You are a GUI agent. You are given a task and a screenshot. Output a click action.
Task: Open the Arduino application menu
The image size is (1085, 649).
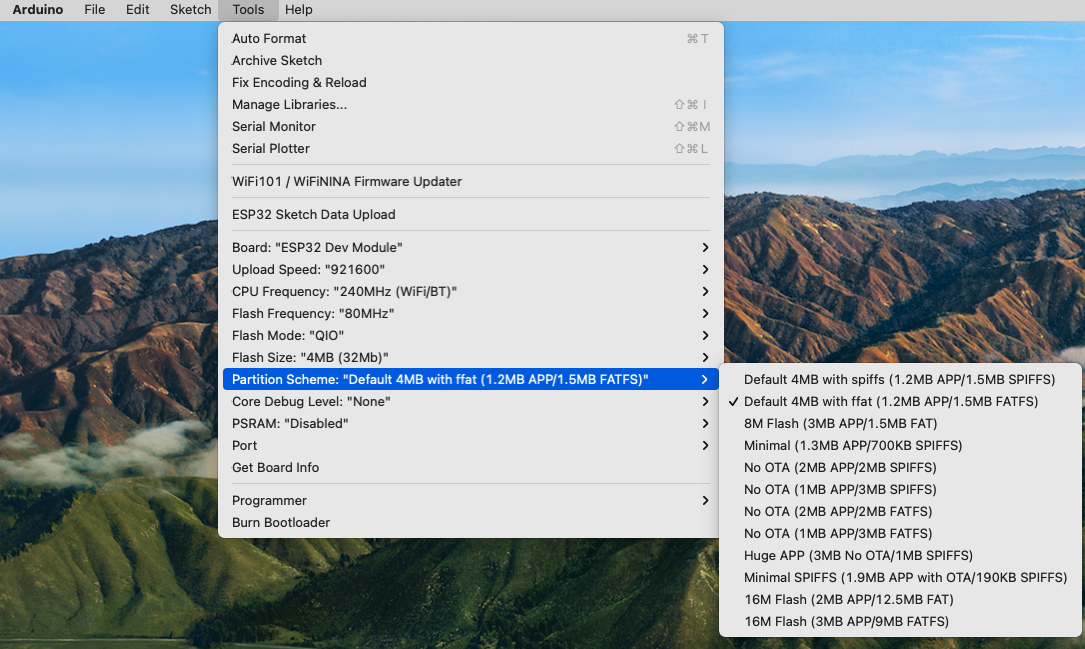point(38,10)
